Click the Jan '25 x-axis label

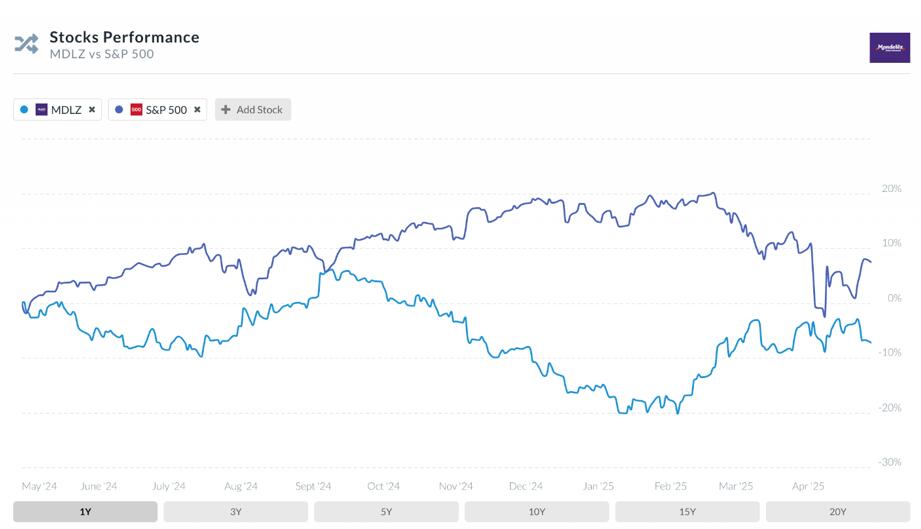(599, 486)
